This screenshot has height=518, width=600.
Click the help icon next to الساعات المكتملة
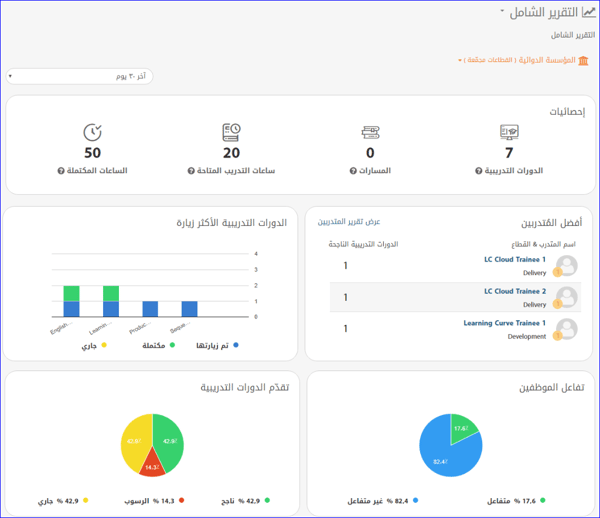(61, 171)
